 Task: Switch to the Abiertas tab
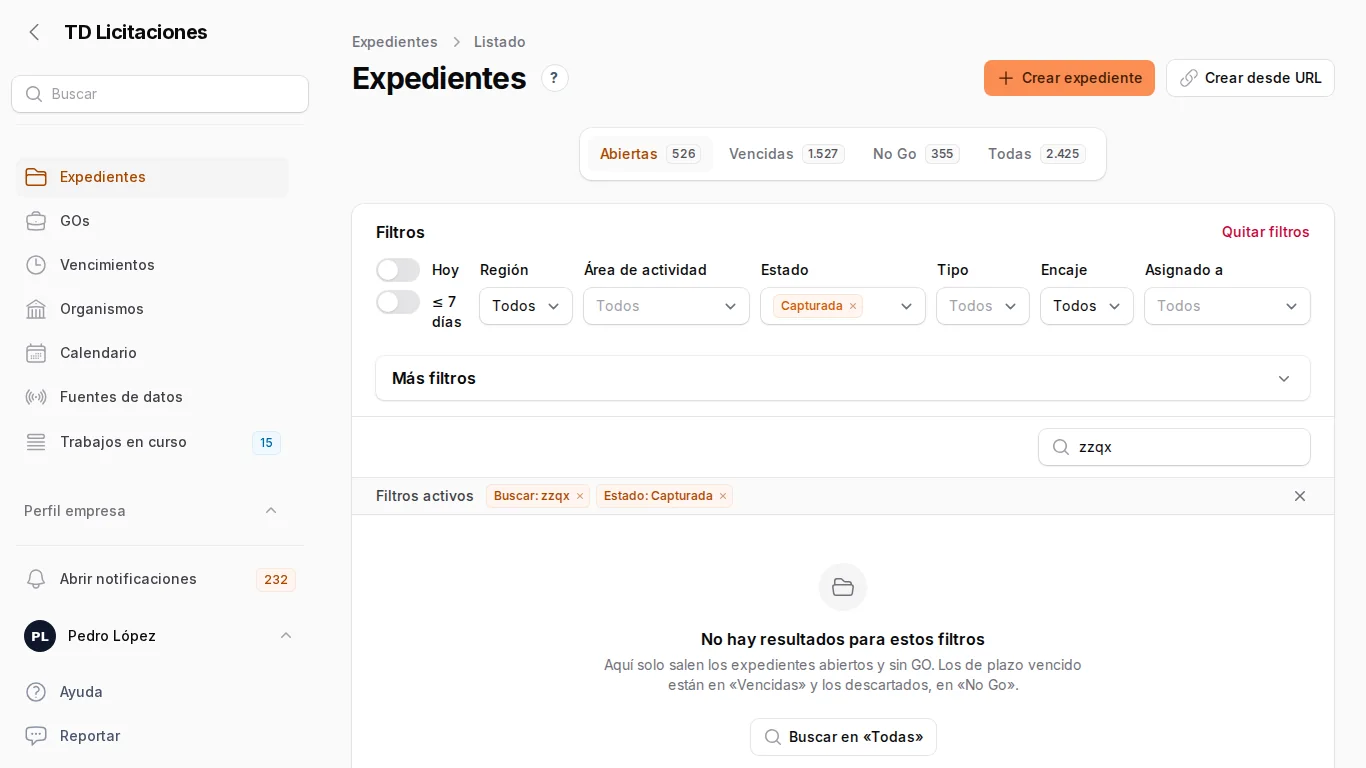649,154
